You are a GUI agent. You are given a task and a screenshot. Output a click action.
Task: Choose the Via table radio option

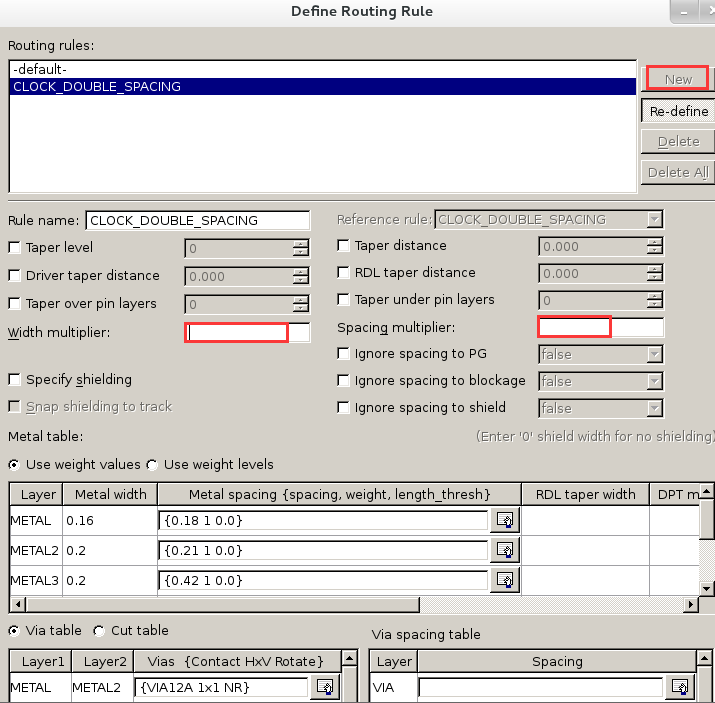(x=14, y=631)
